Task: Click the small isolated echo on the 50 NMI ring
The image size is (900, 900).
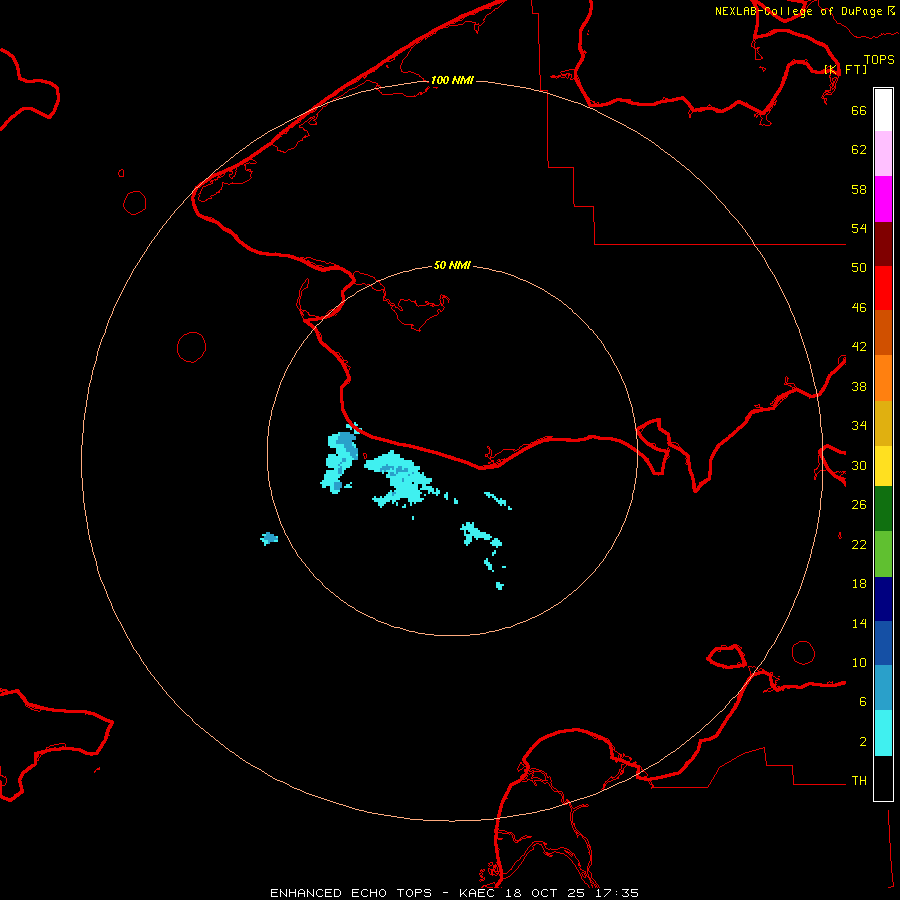Action: click(269, 538)
